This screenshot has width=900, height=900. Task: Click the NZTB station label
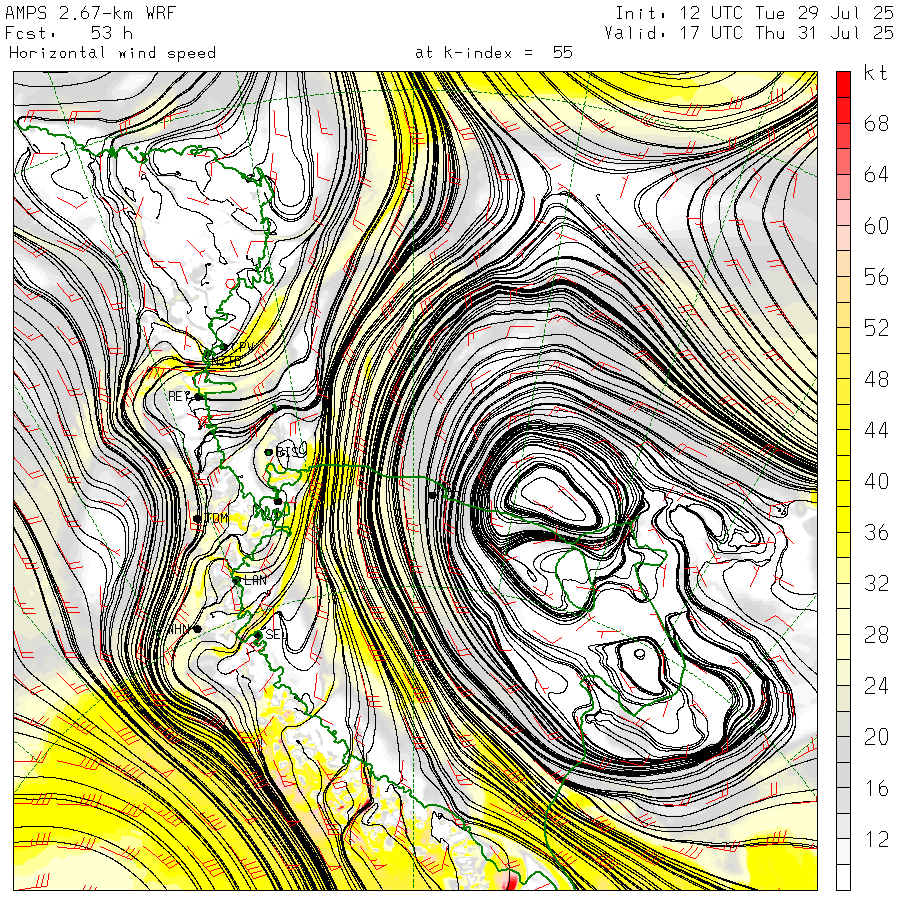click(226, 361)
